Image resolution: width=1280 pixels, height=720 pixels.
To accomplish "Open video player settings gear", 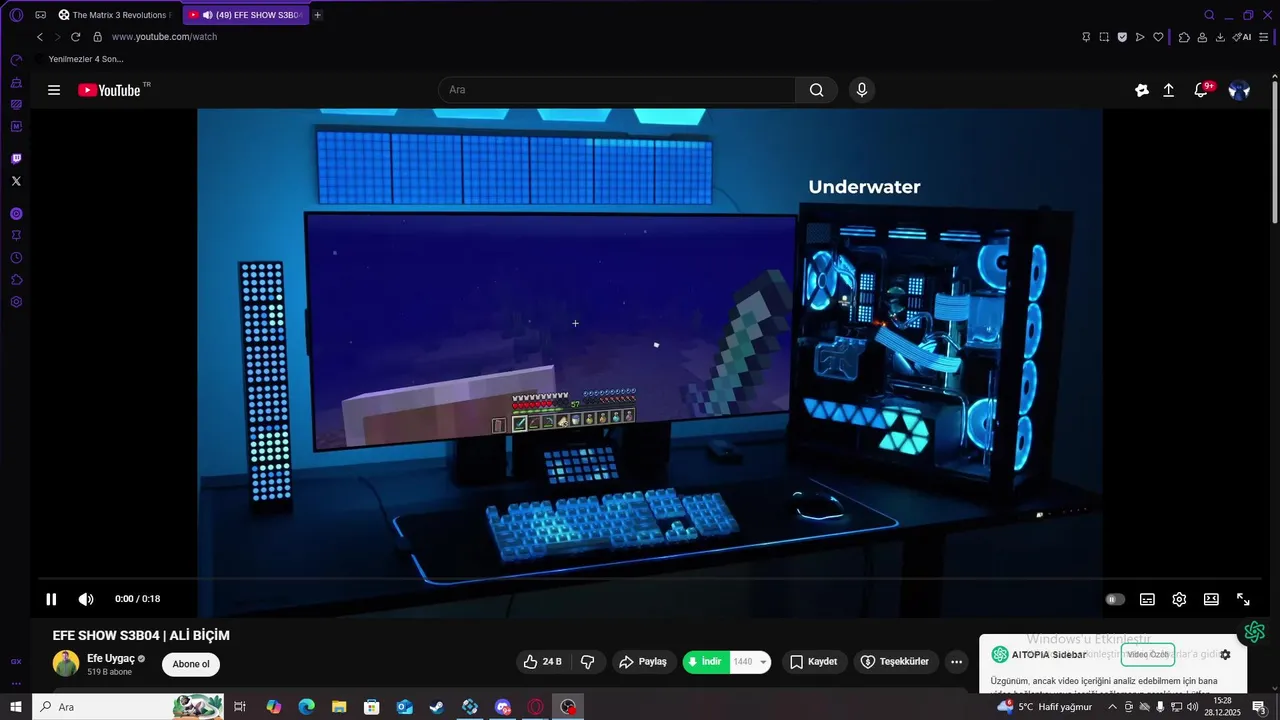I will coord(1179,599).
